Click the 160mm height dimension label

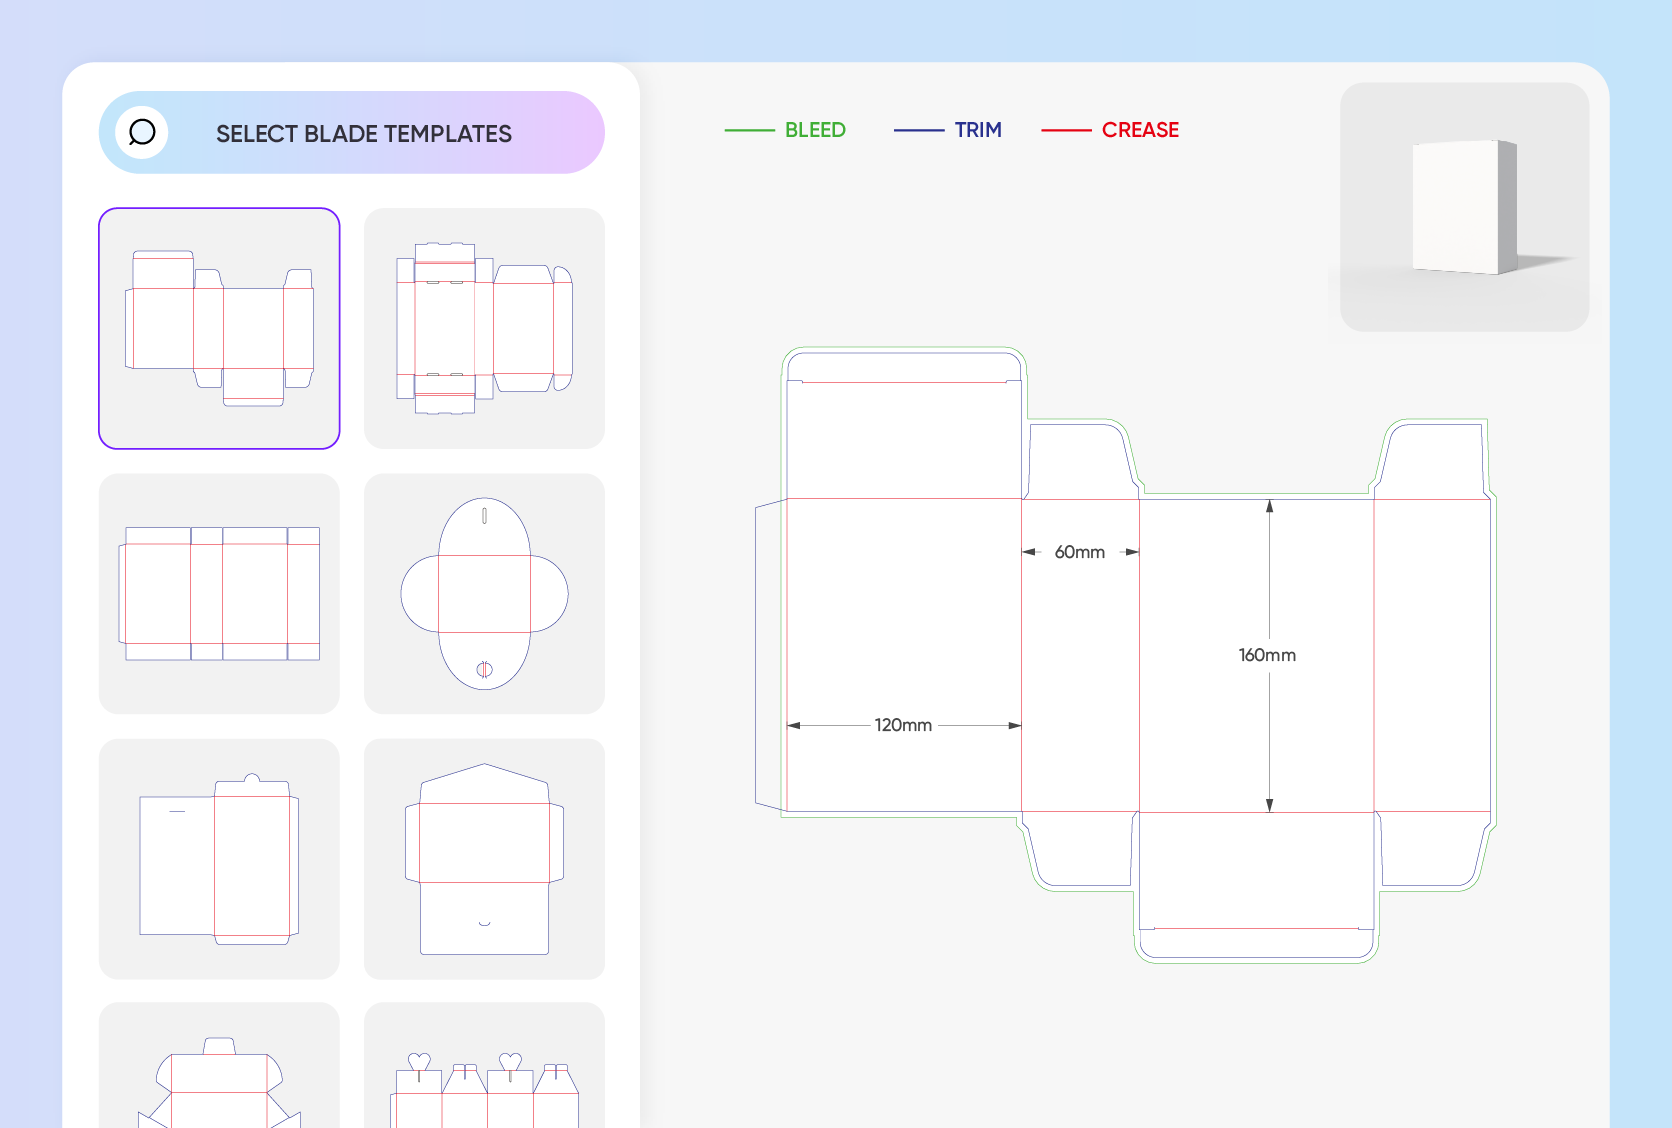pyautogui.click(x=1267, y=655)
